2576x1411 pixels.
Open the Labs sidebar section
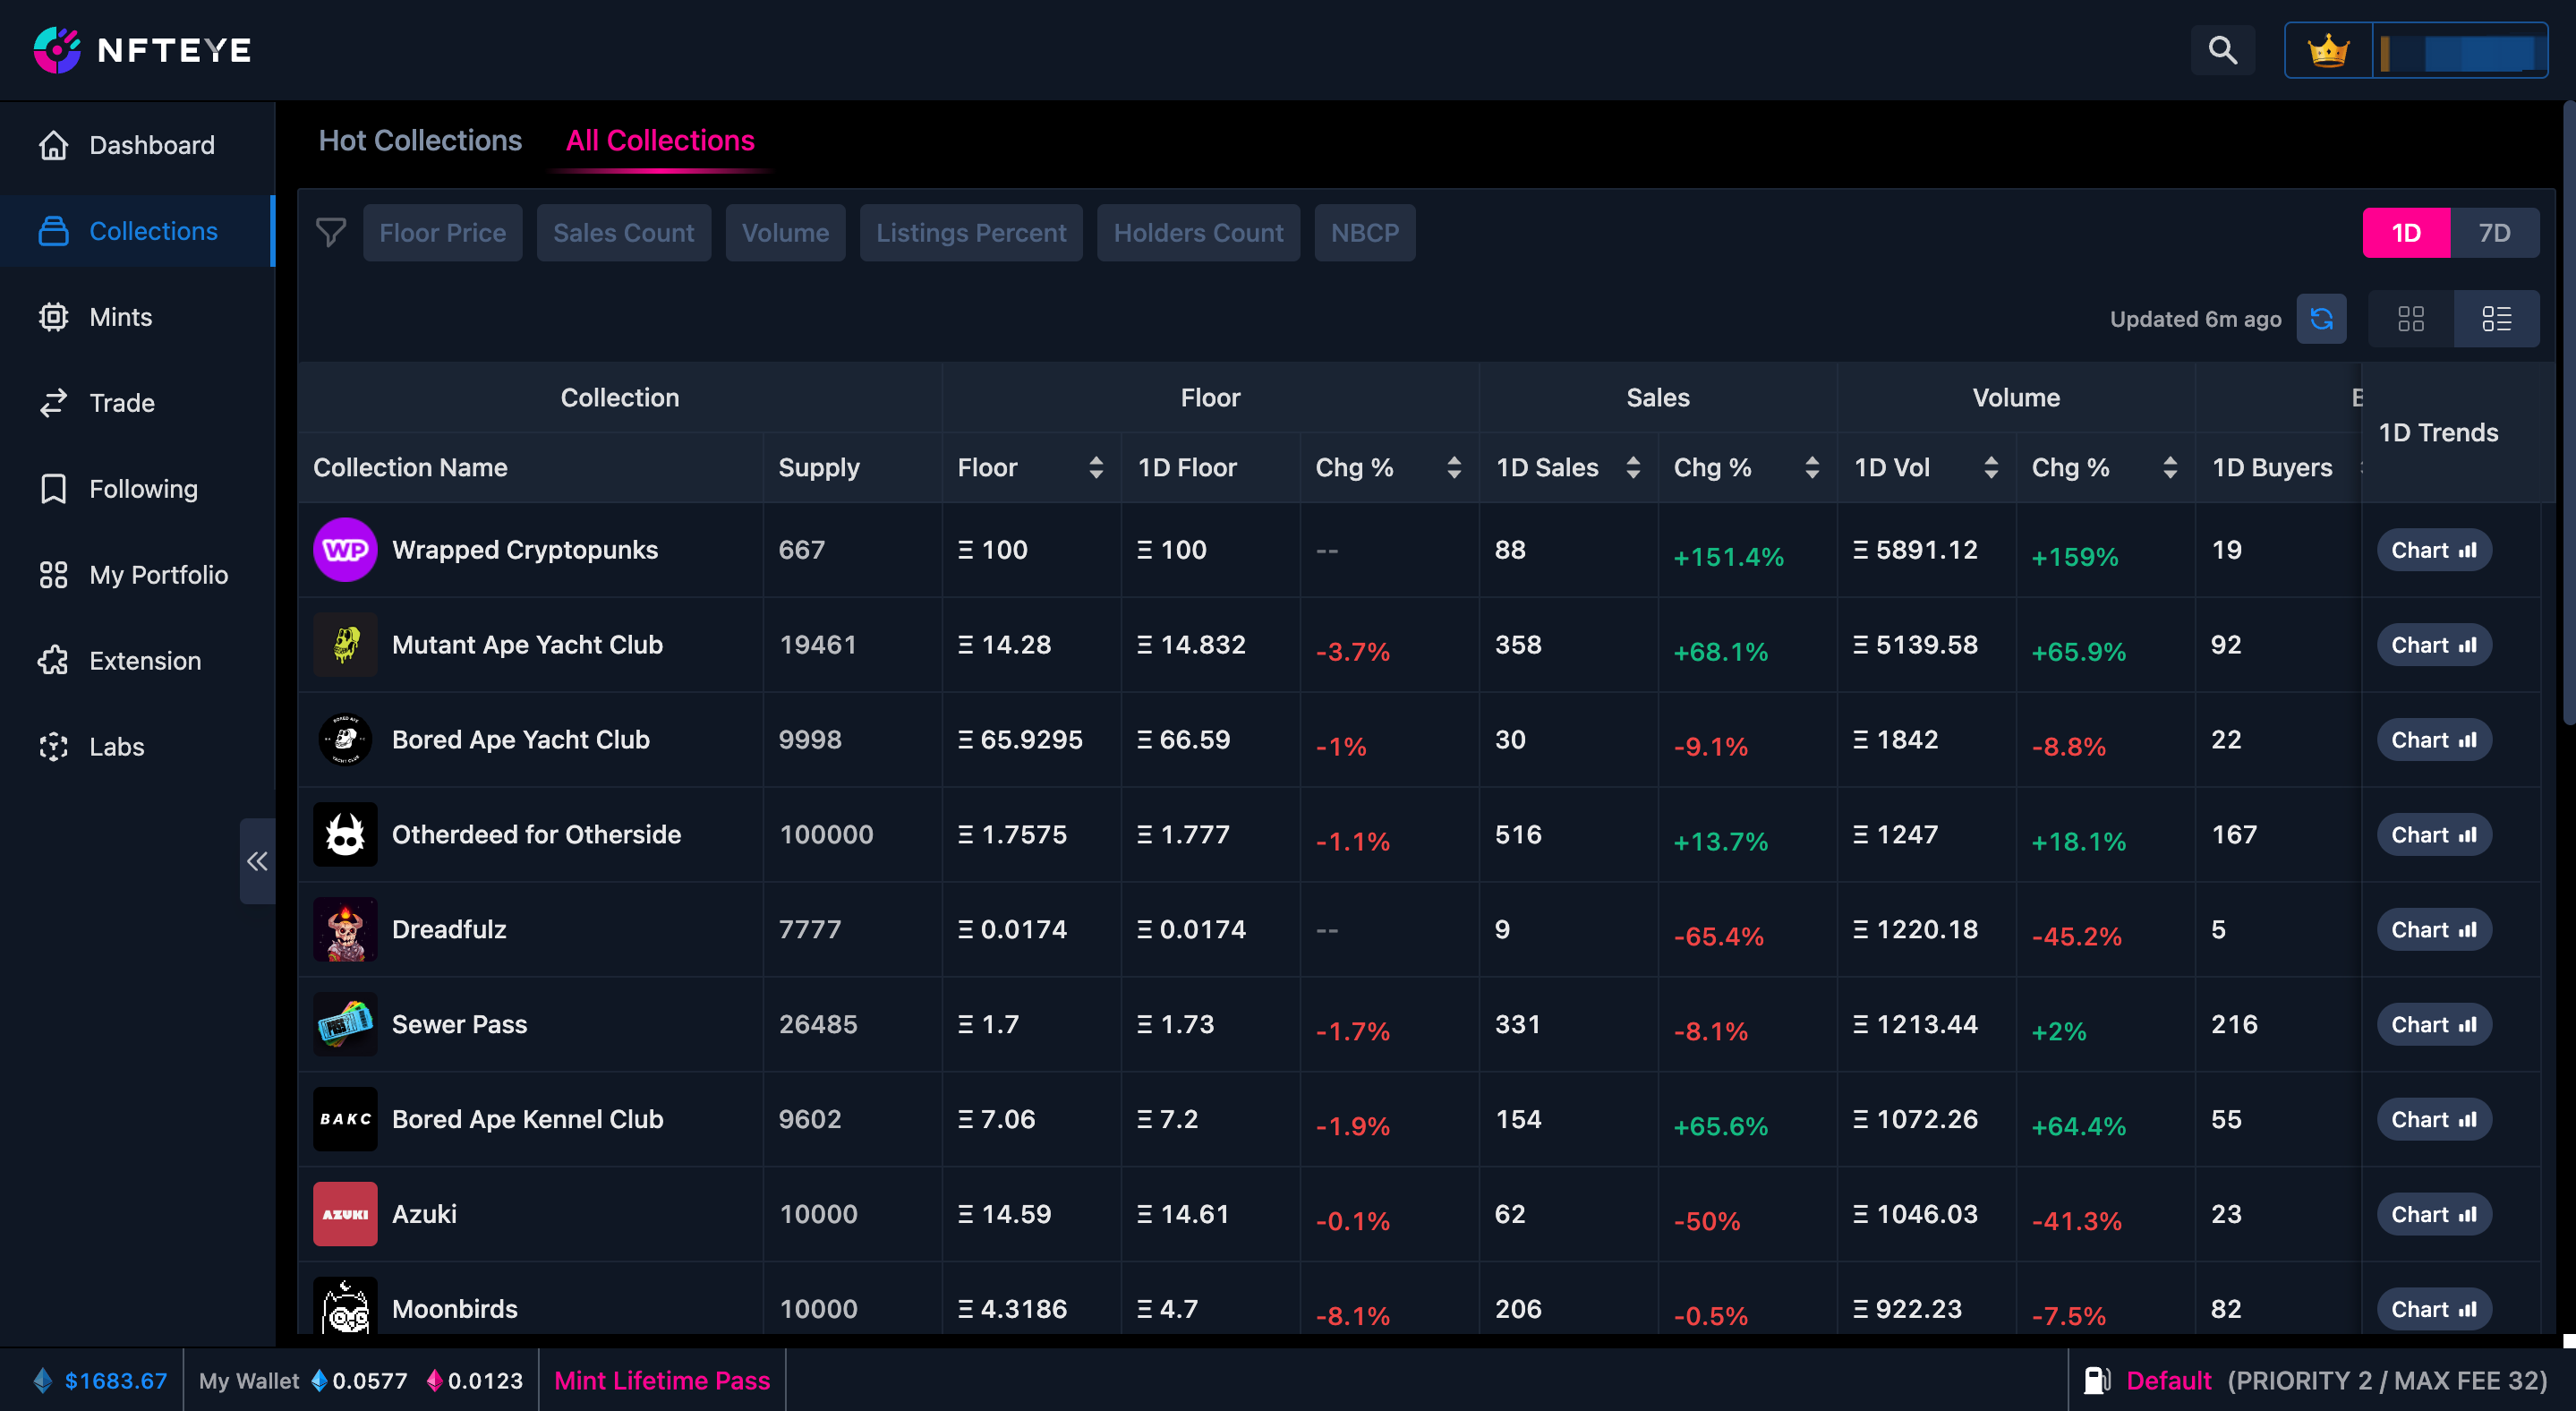116,747
